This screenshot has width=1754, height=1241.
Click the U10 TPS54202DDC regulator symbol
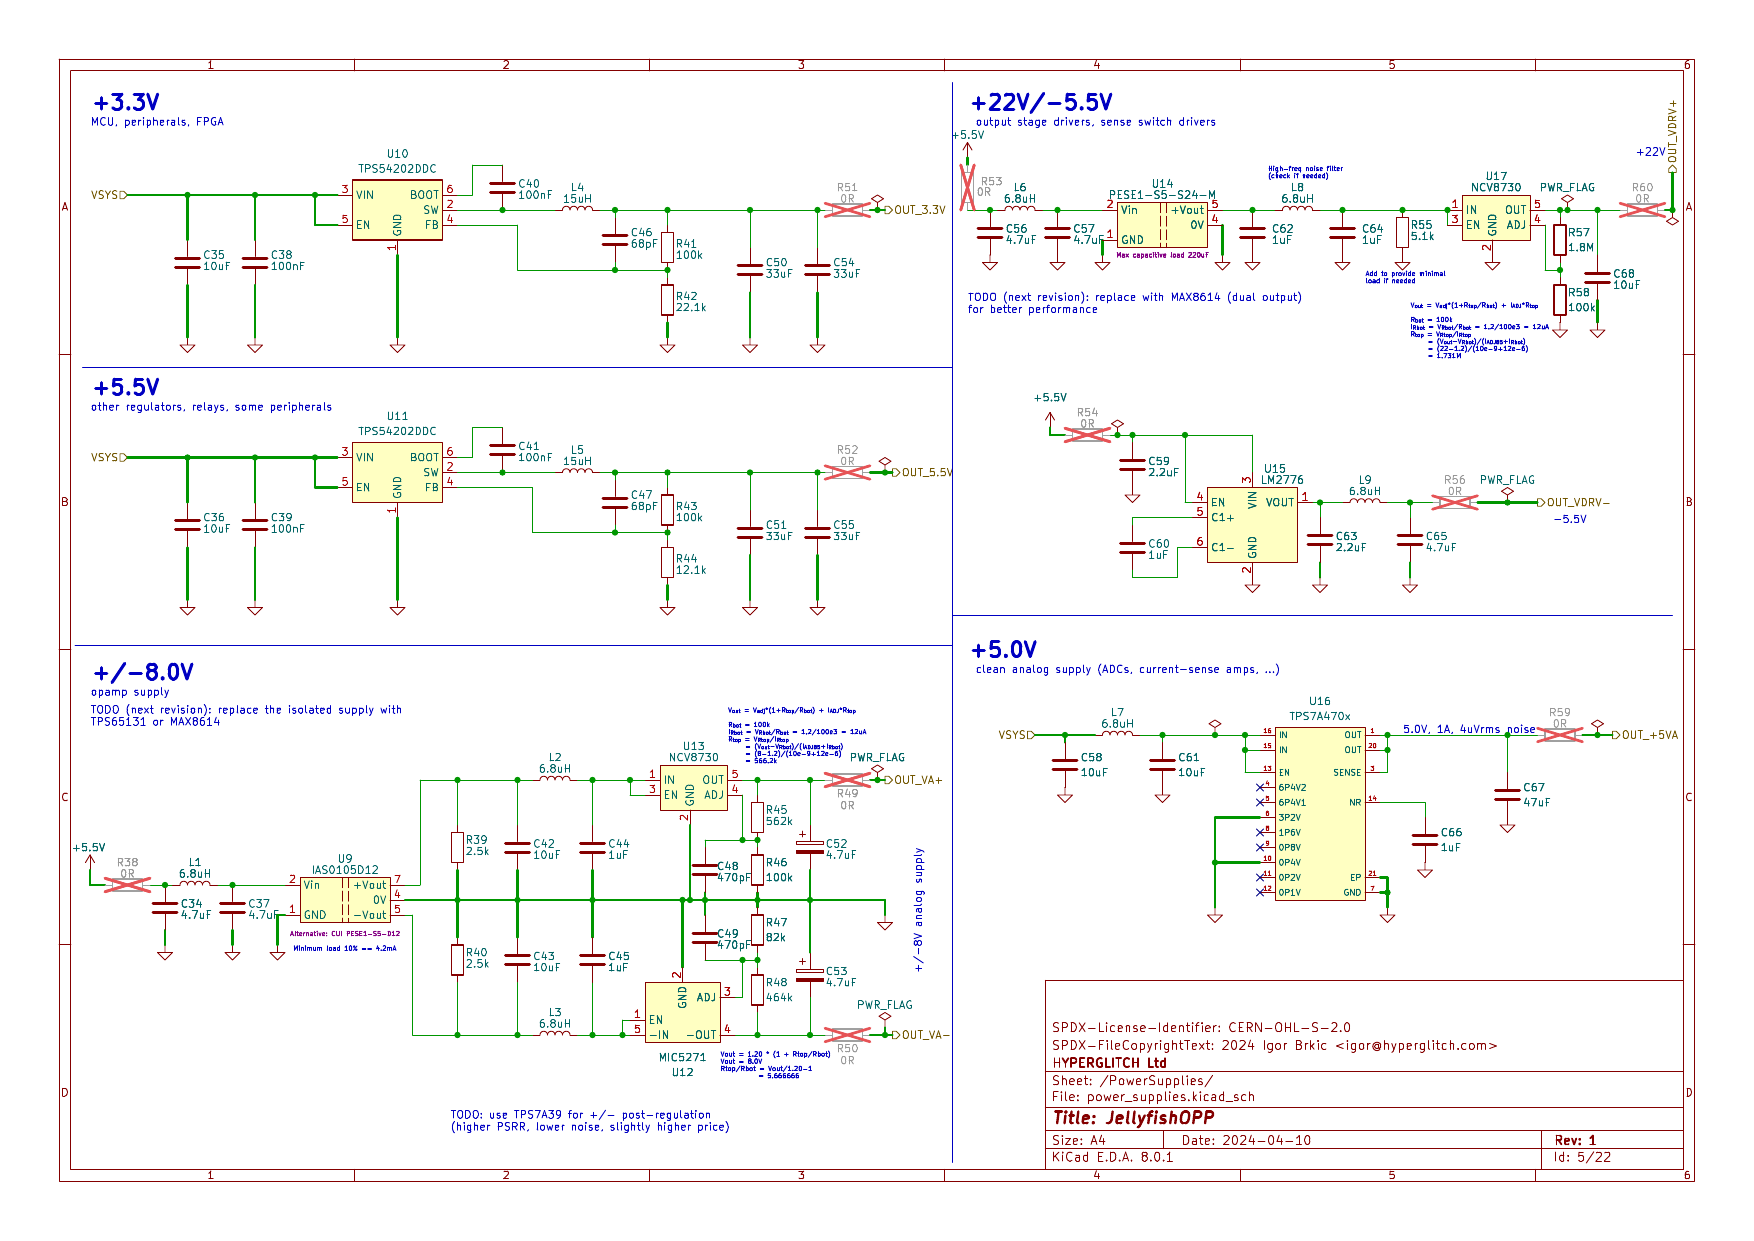tap(397, 210)
